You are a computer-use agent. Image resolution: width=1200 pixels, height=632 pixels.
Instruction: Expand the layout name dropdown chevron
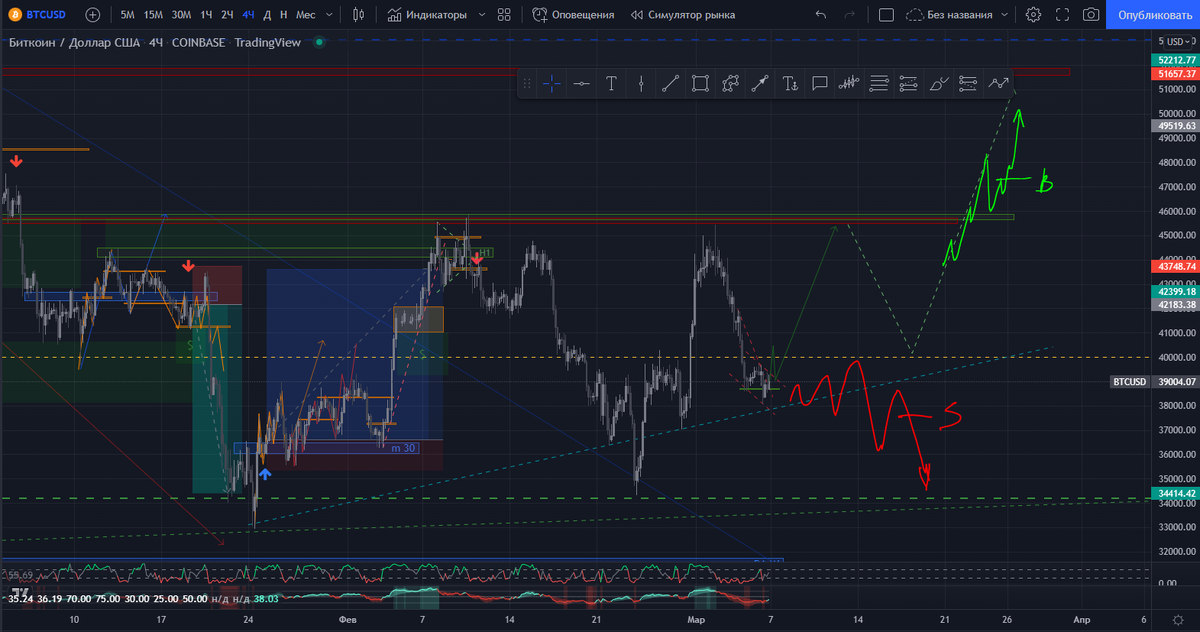1007,15
